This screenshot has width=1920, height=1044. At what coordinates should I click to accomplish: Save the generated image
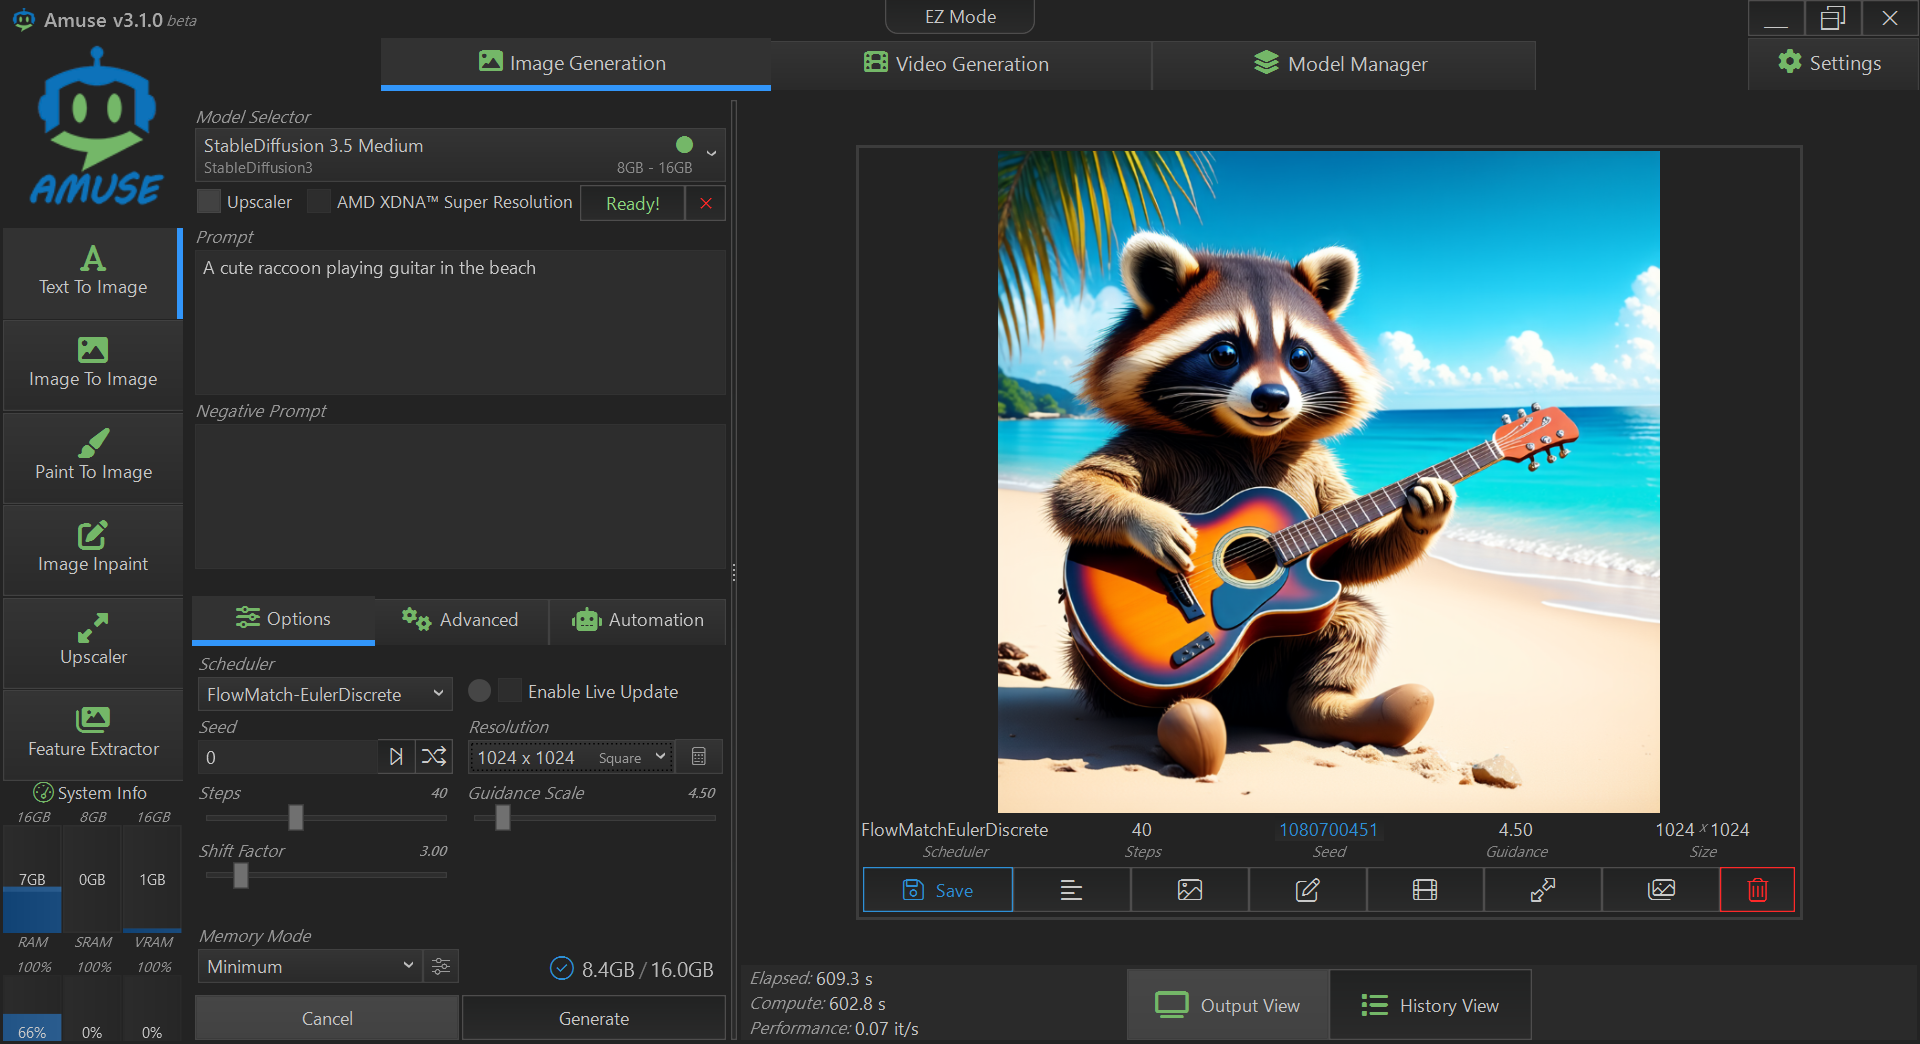[x=938, y=889]
